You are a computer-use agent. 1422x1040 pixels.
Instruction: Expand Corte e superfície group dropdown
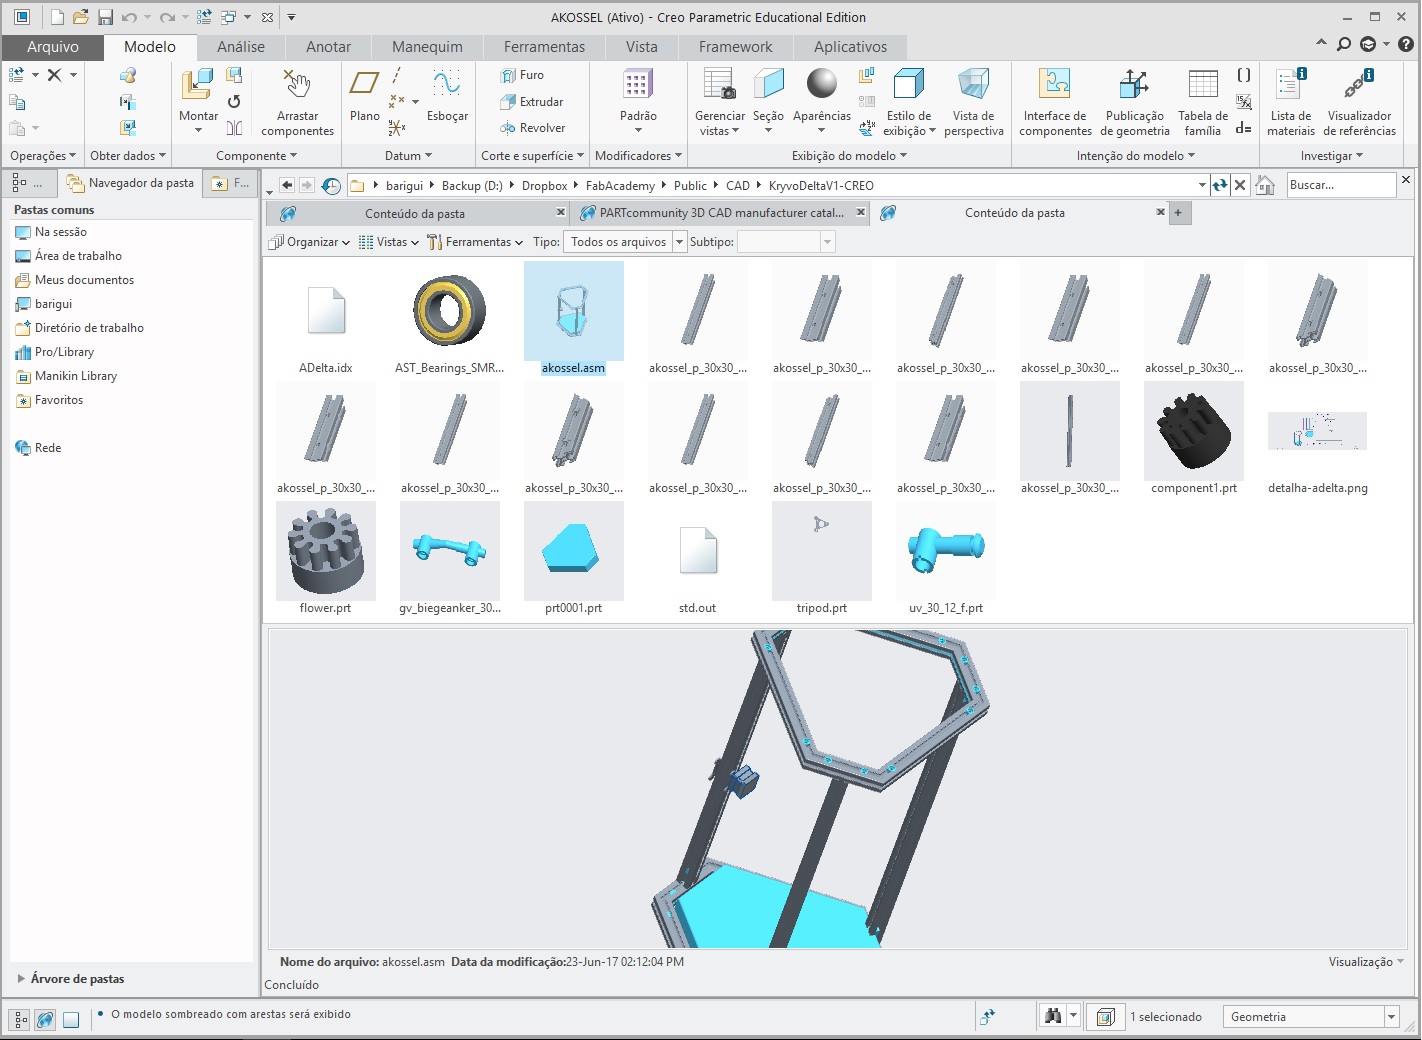point(532,156)
